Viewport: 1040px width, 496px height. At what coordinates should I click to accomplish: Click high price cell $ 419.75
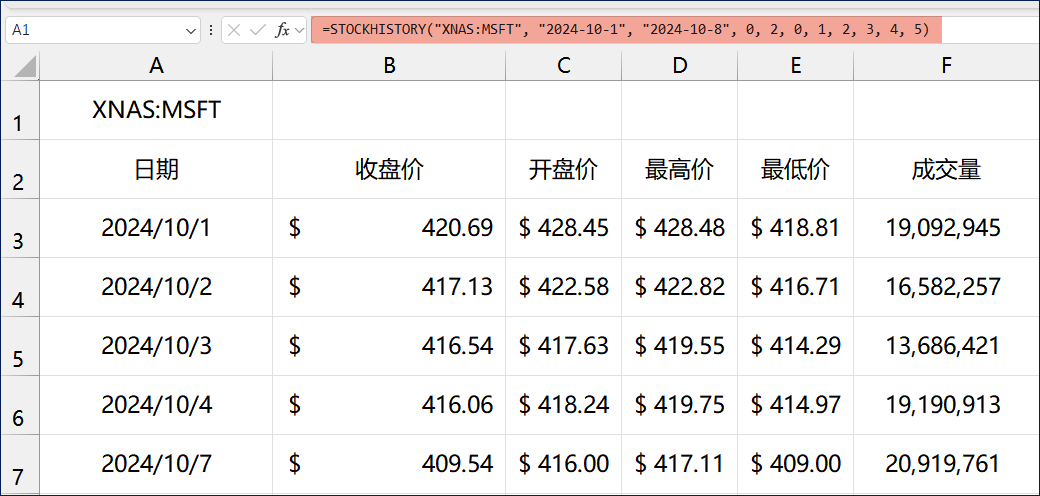point(680,406)
